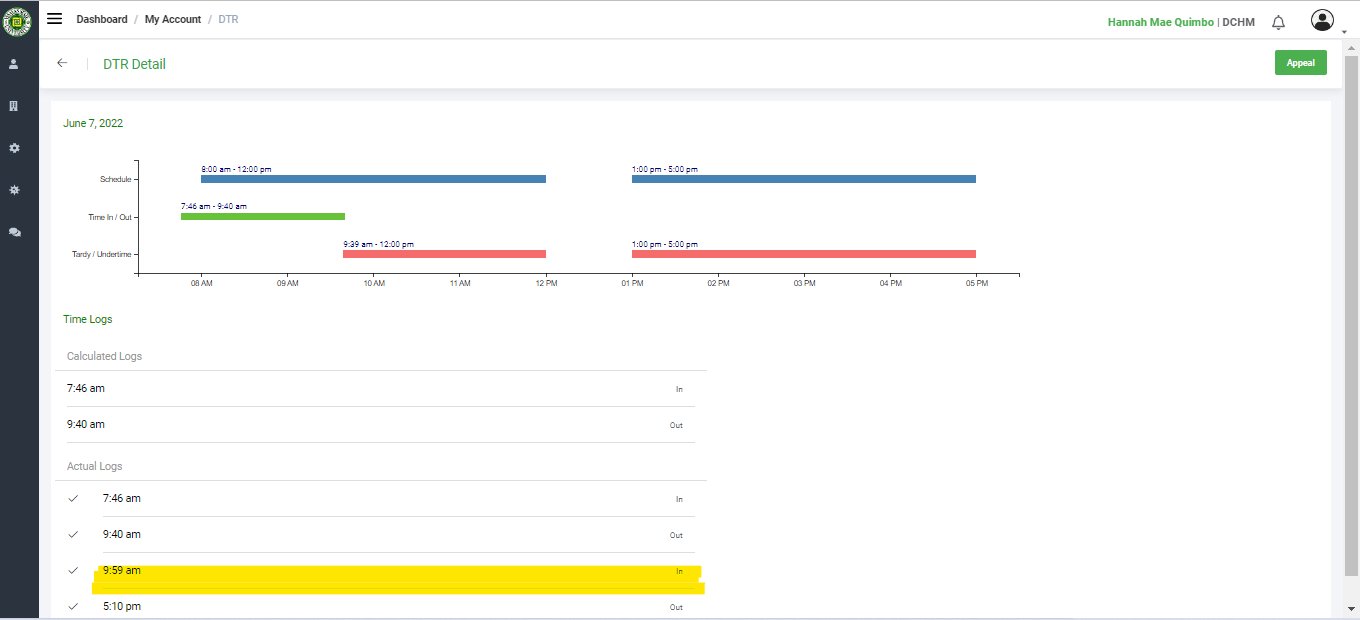
Task: Click the page's vertical scrollbar
Action: pos(1350,300)
